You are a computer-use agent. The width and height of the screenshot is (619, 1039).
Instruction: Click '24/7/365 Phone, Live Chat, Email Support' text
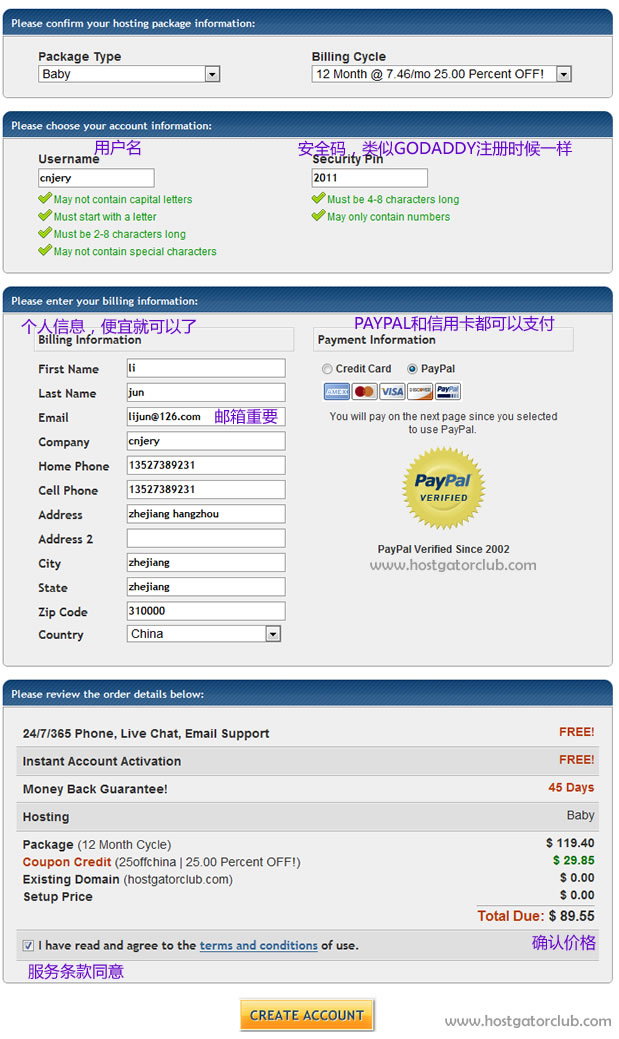(x=146, y=734)
